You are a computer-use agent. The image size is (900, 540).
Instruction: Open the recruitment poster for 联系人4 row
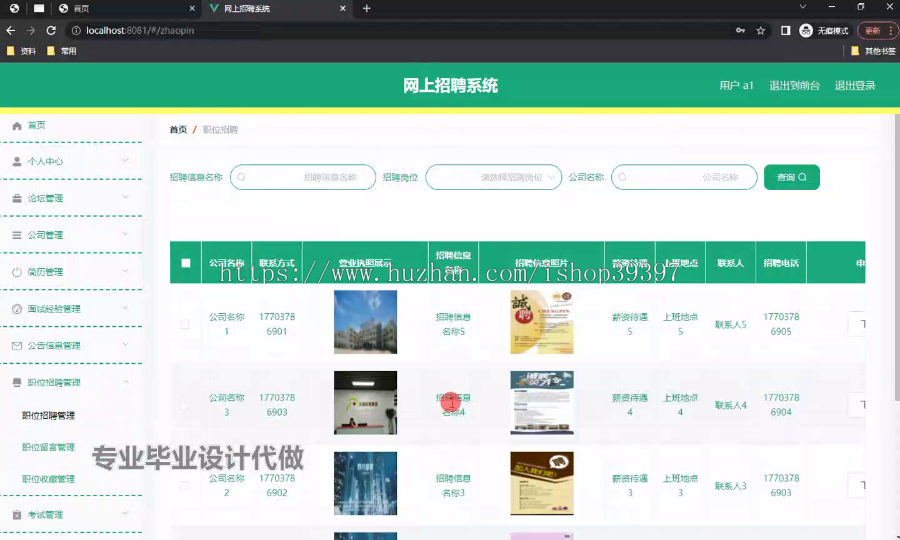542,403
